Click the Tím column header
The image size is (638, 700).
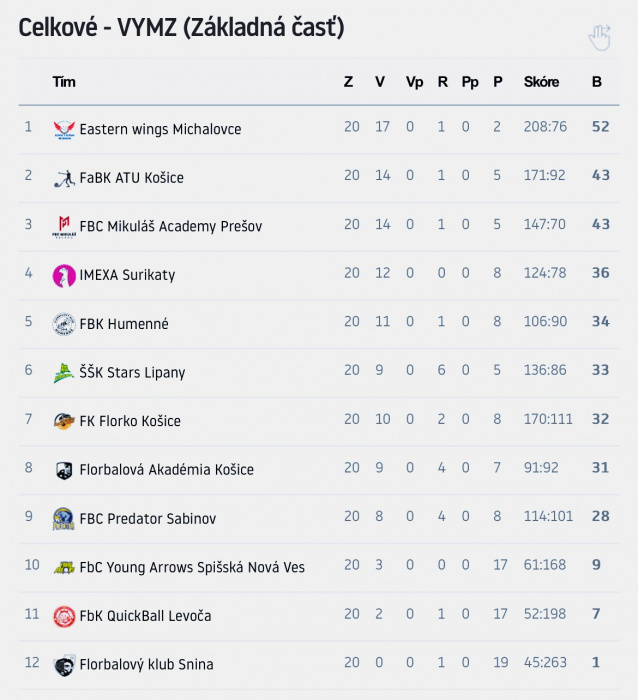(64, 82)
